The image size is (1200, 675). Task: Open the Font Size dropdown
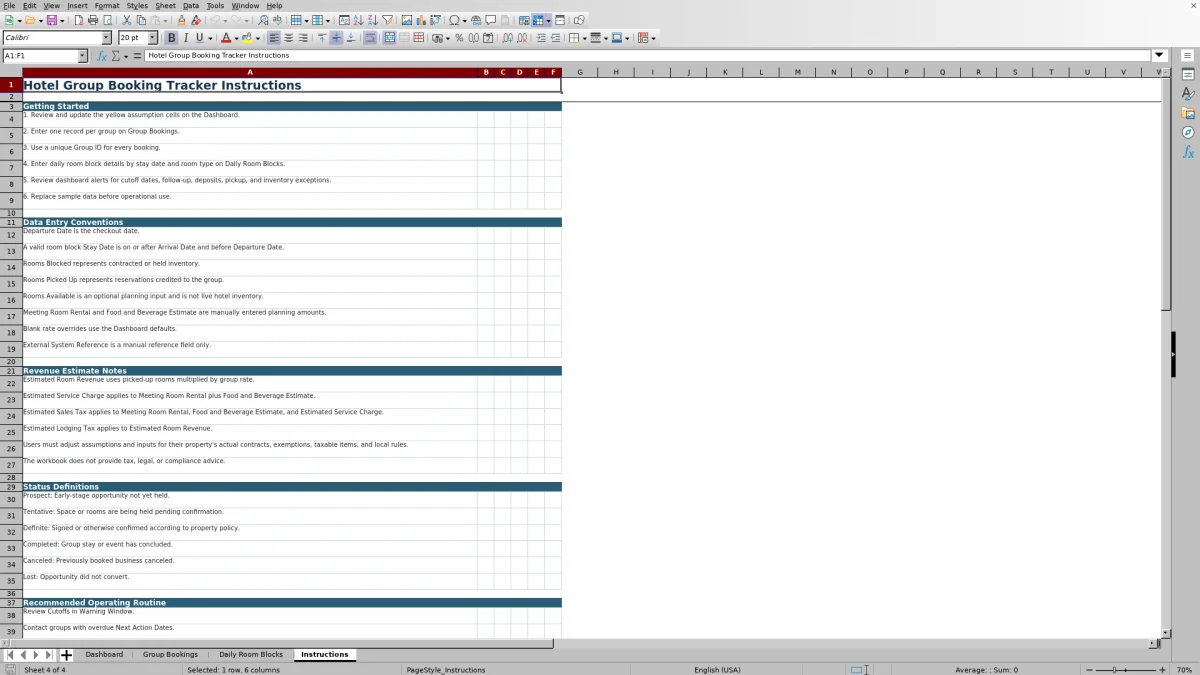click(153, 38)
